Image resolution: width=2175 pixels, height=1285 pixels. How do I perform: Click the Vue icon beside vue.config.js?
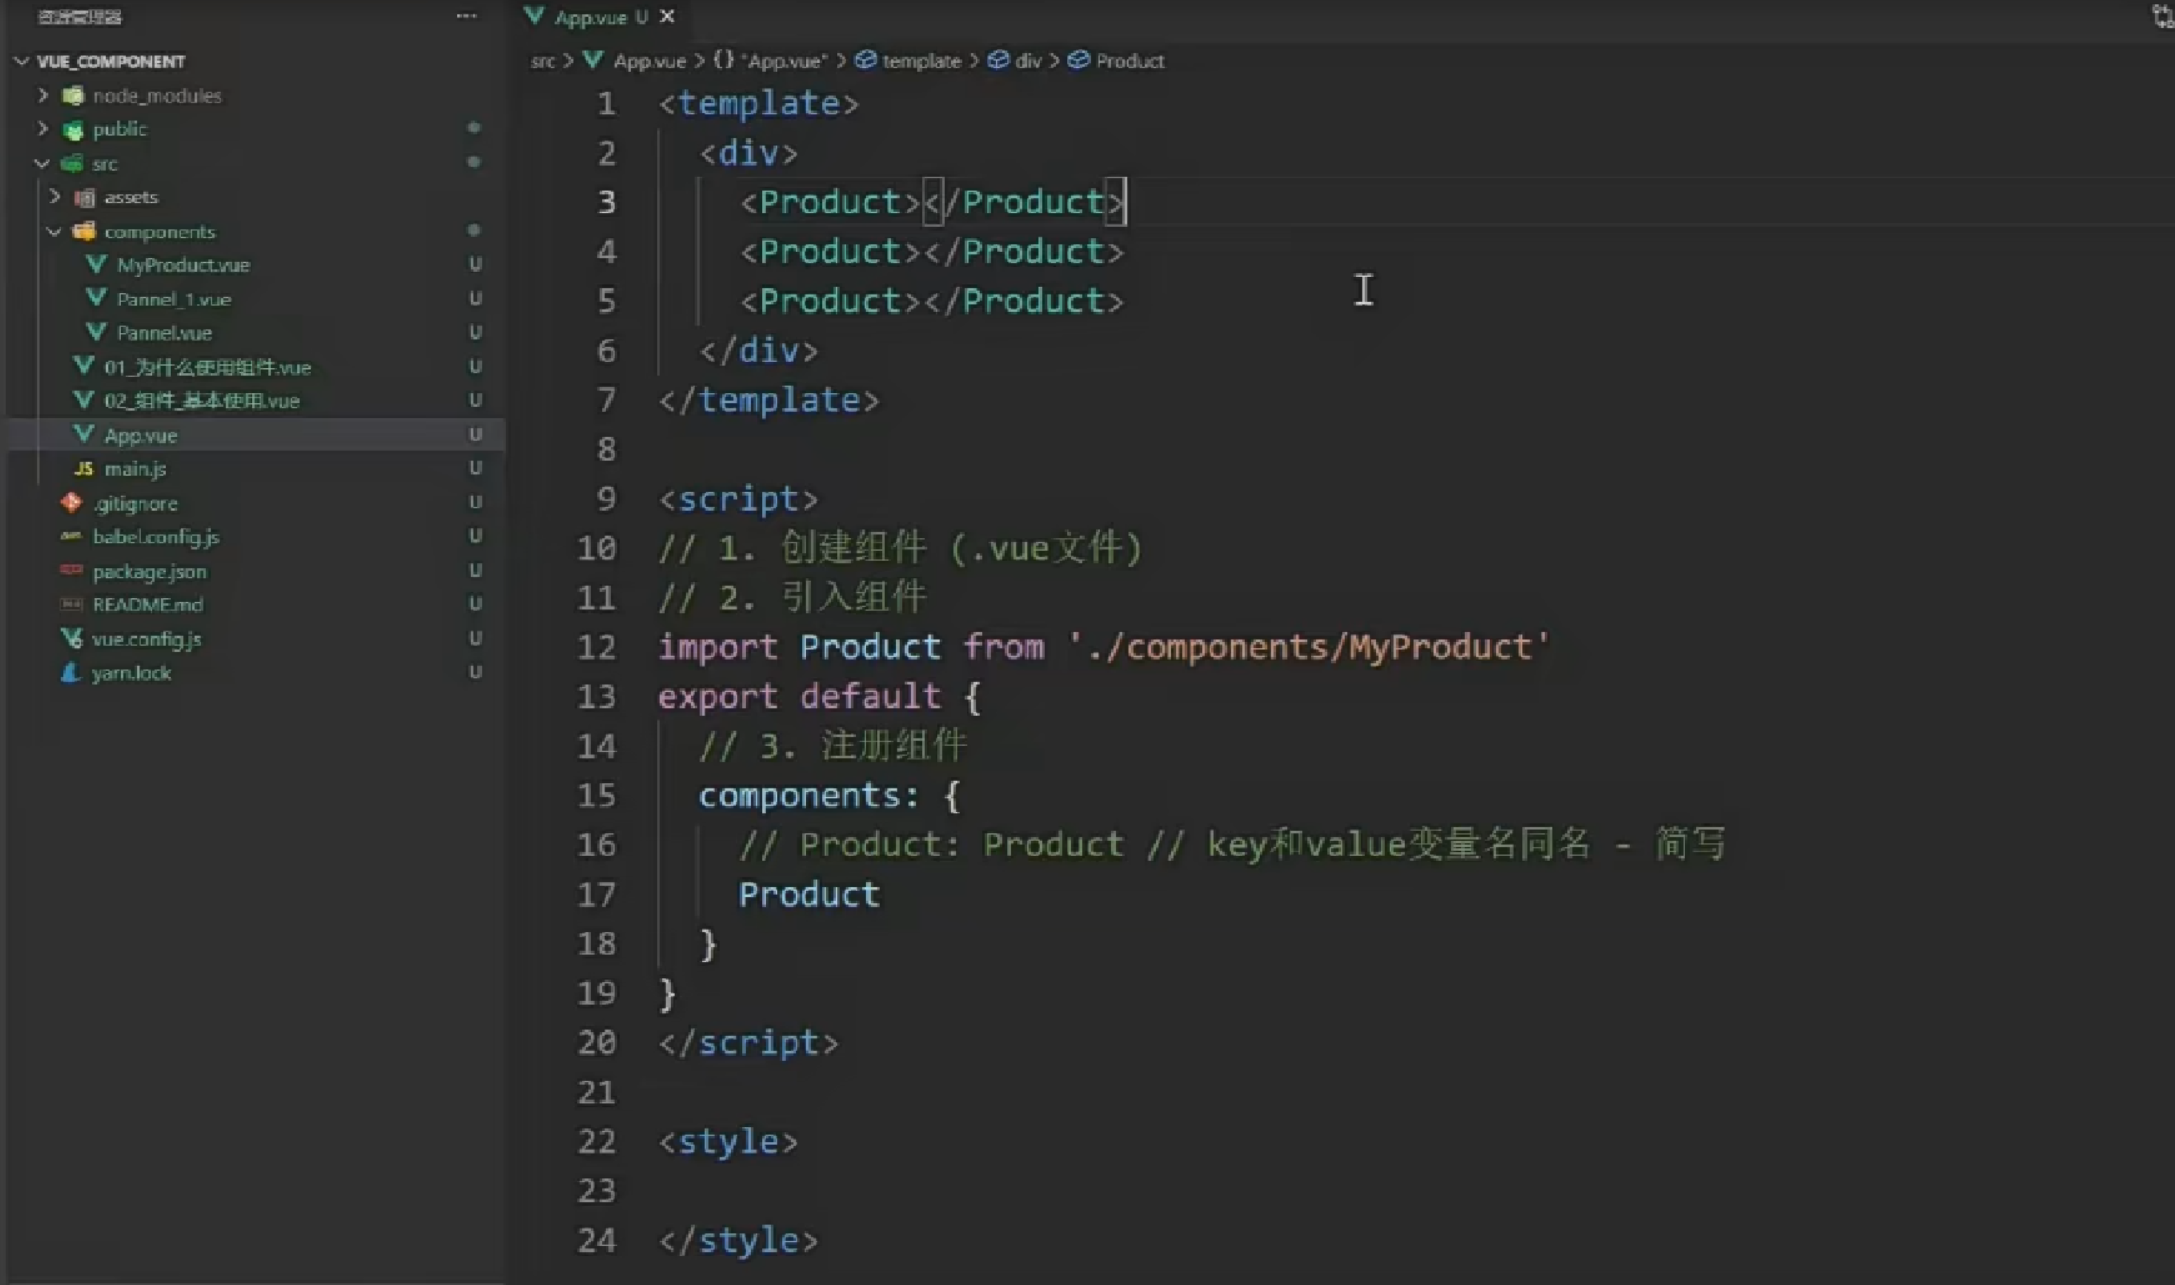click(x=71, y=638)
